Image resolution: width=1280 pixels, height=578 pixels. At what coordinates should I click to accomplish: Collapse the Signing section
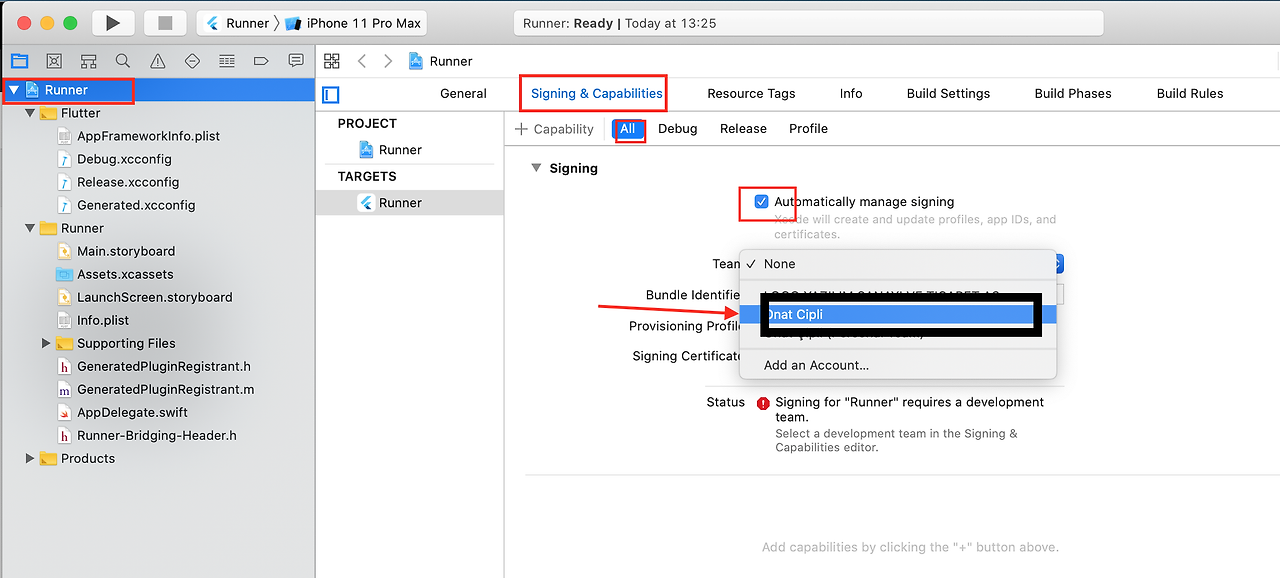tap(536, 168)
